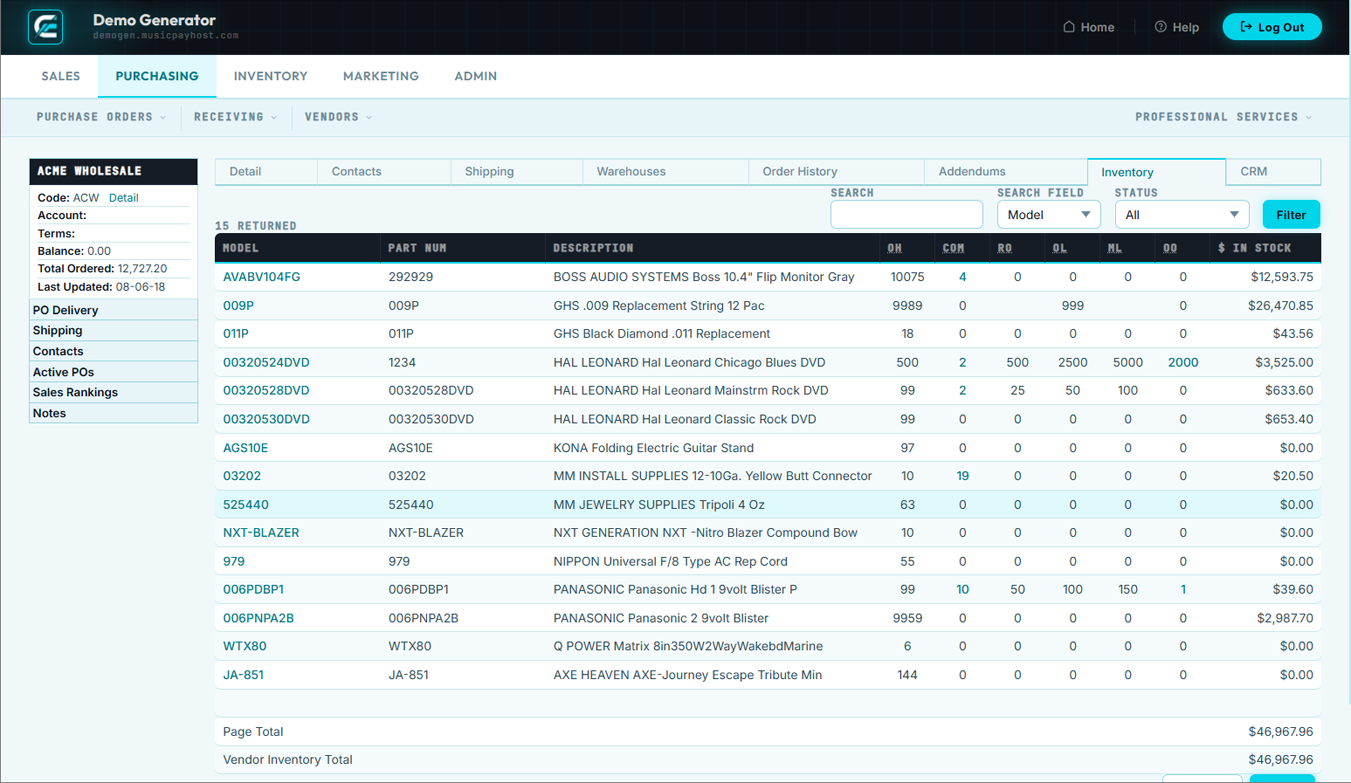
Task: Switch to the vendor Contacts tab
Action: [384, 172]
